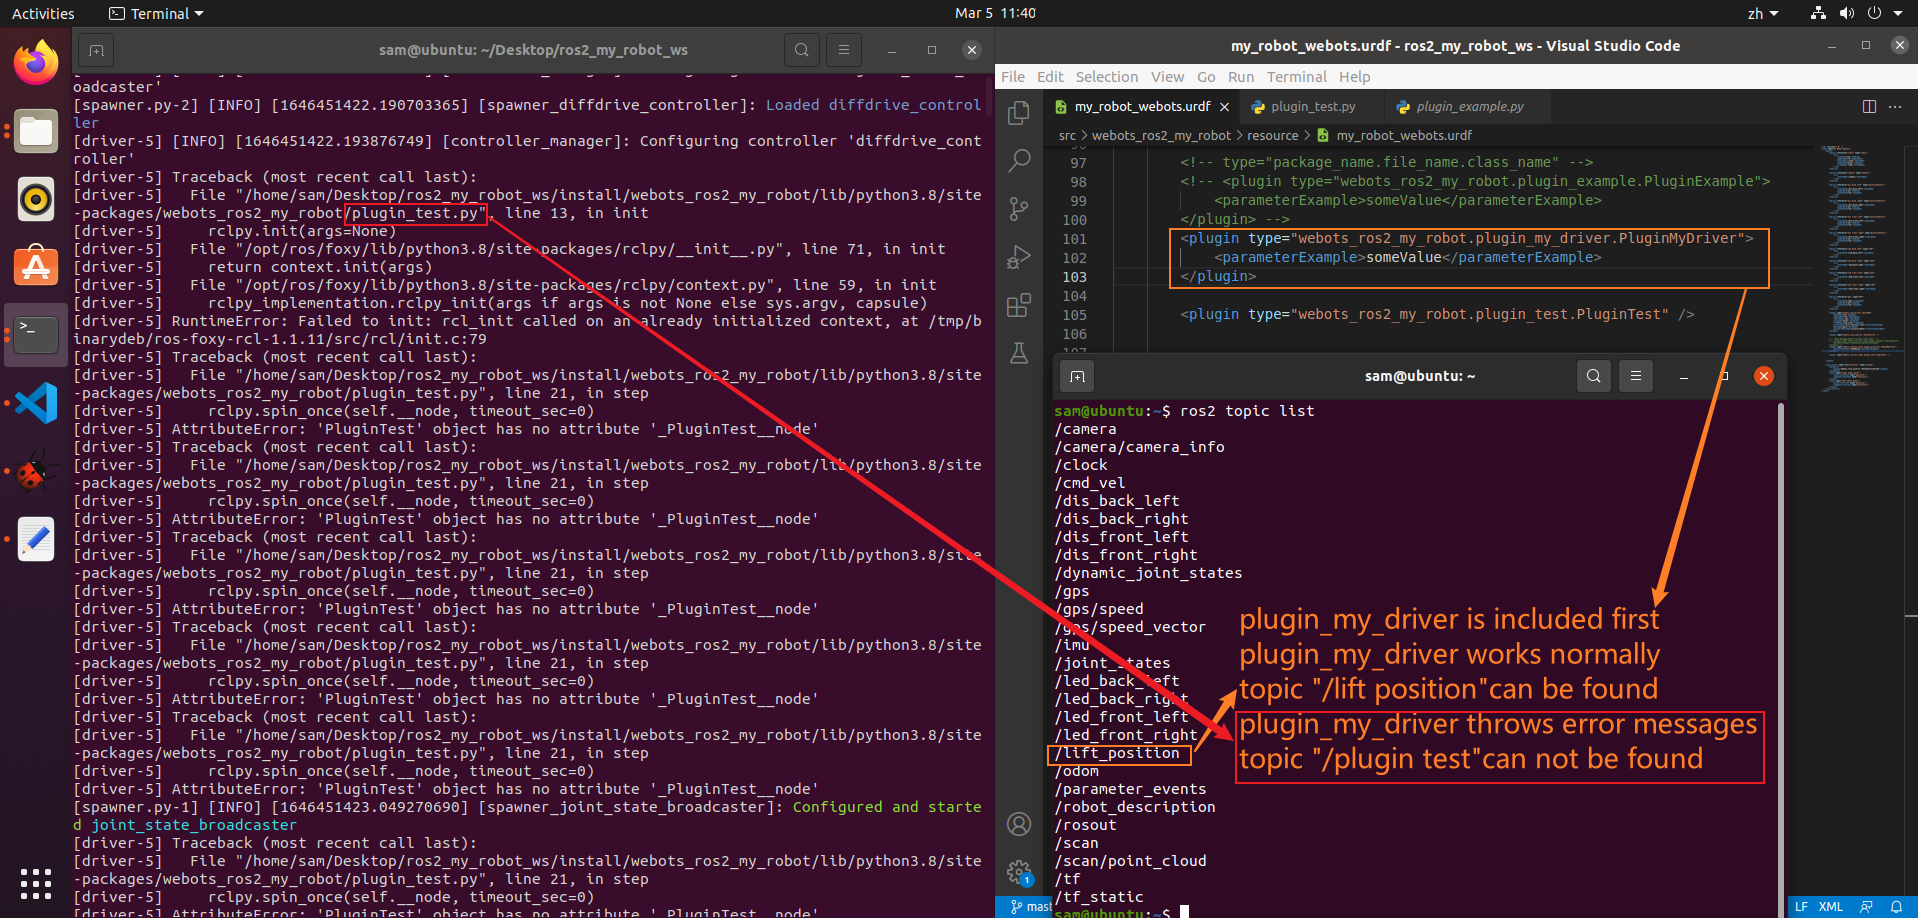1918x918 pixels.
Task: Open the Accounts icon in Activity Bar
Action: 1018,823
